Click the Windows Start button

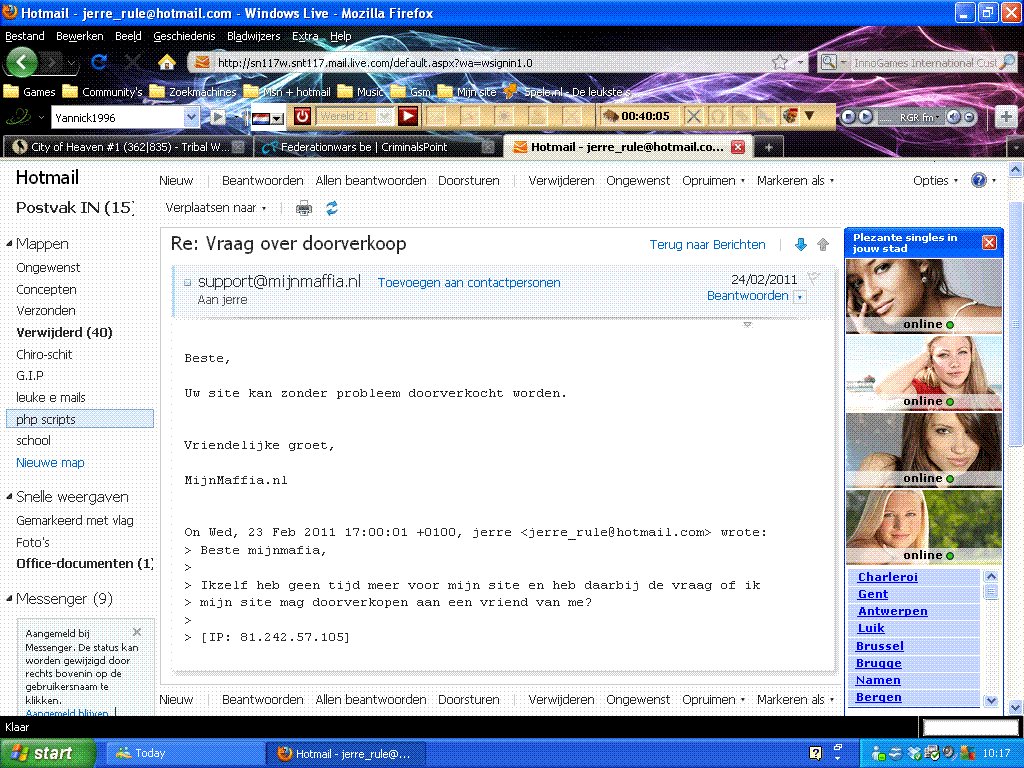click(x=46, y=753)
